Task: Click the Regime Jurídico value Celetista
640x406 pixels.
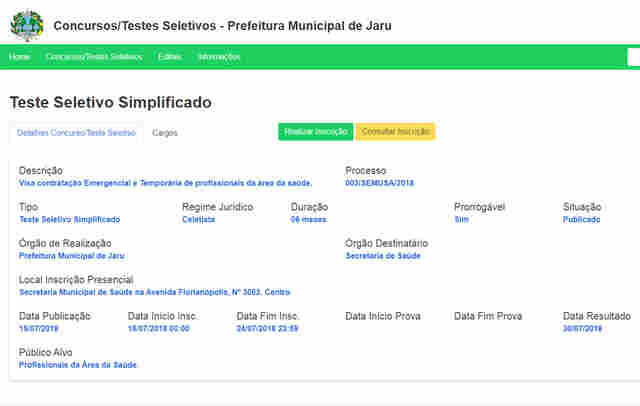Action: point(198,220)
